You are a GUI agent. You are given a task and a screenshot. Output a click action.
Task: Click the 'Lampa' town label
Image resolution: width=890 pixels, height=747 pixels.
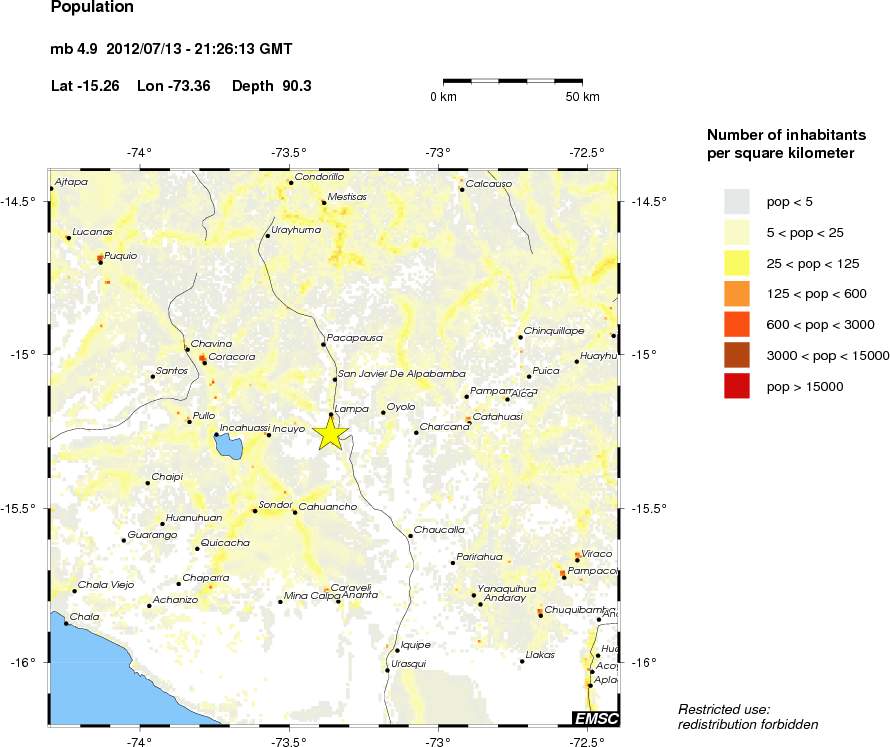(x=352, y=409)
